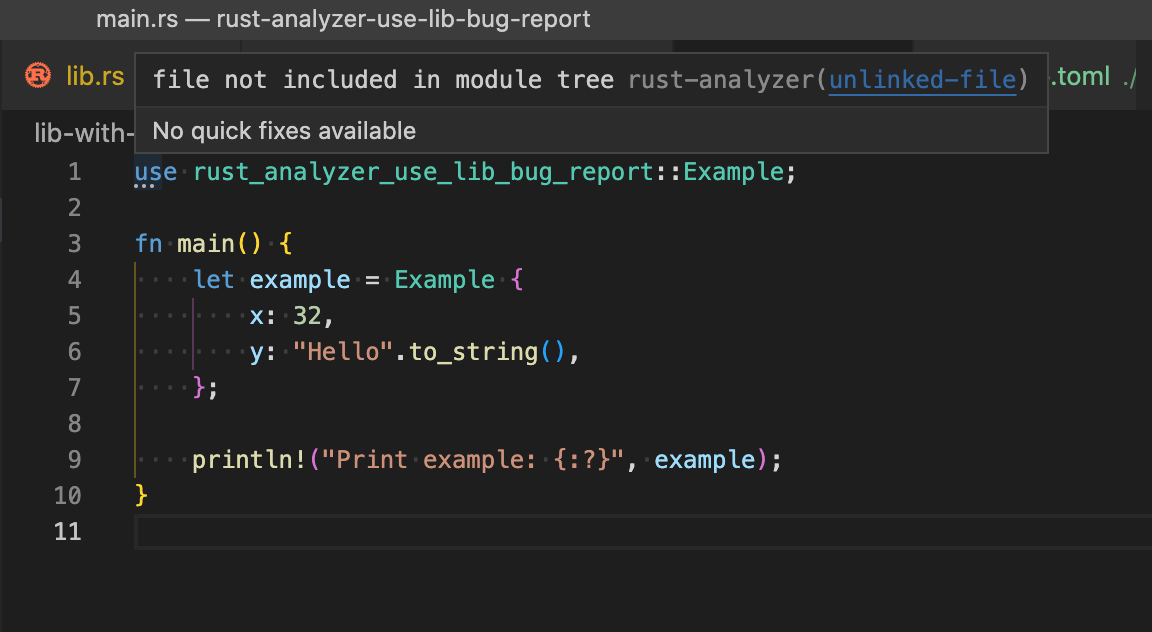Click the 'use' keyword on line 1
1152x632 pixels.
156,172
